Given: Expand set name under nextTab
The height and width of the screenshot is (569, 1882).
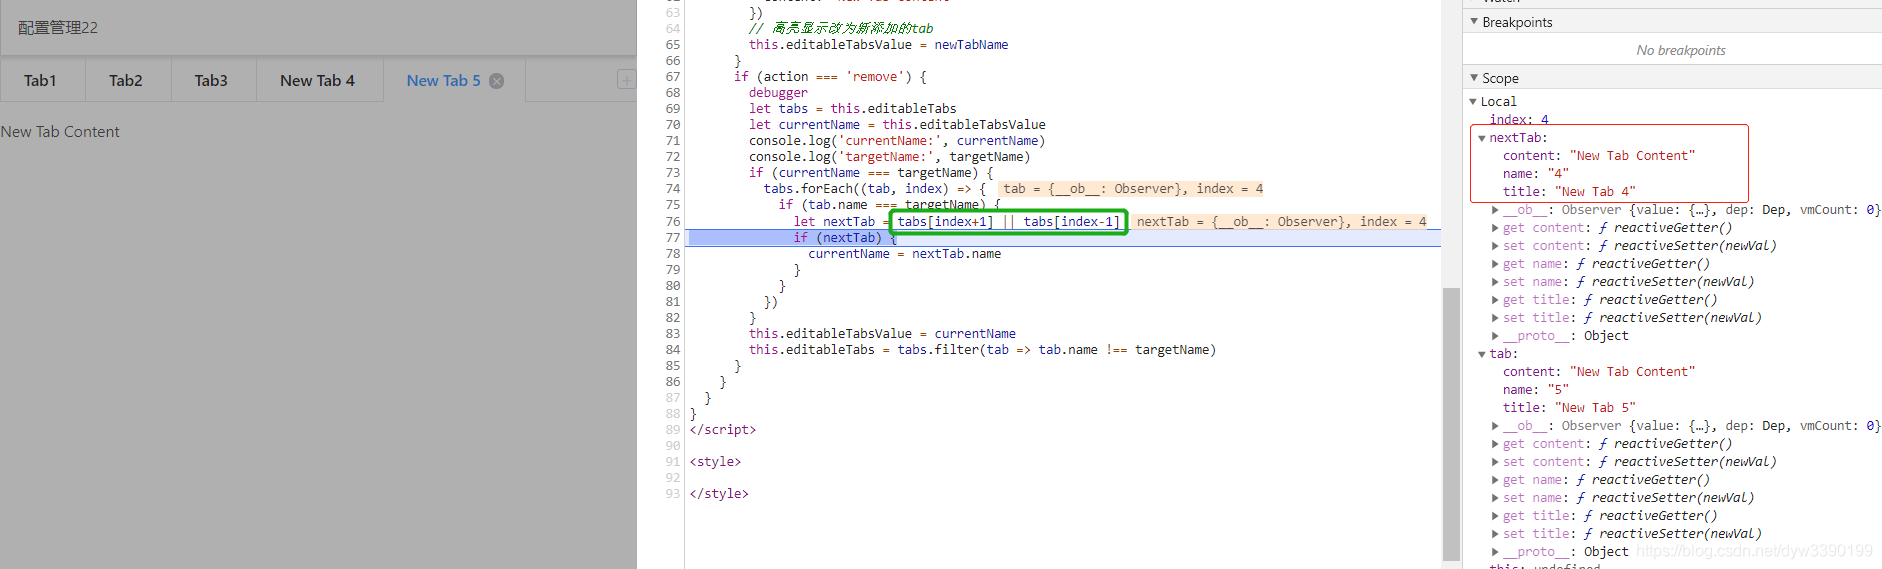Looking at the screenshot, I should pyautogui.click(x=1495, y=282).
